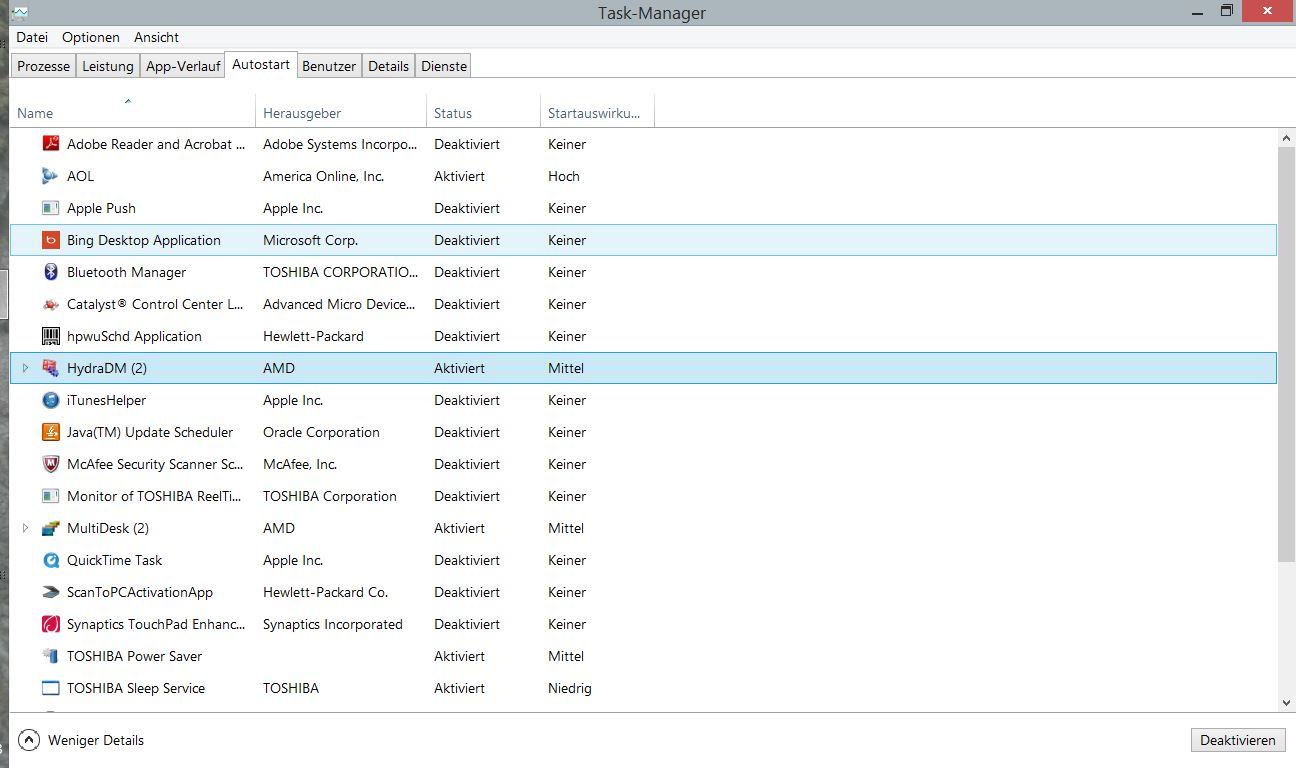Click the hpwuSchd Application barcode icon
The width and height of the screenshot is (1296, 768).
[x=51, y=336]
